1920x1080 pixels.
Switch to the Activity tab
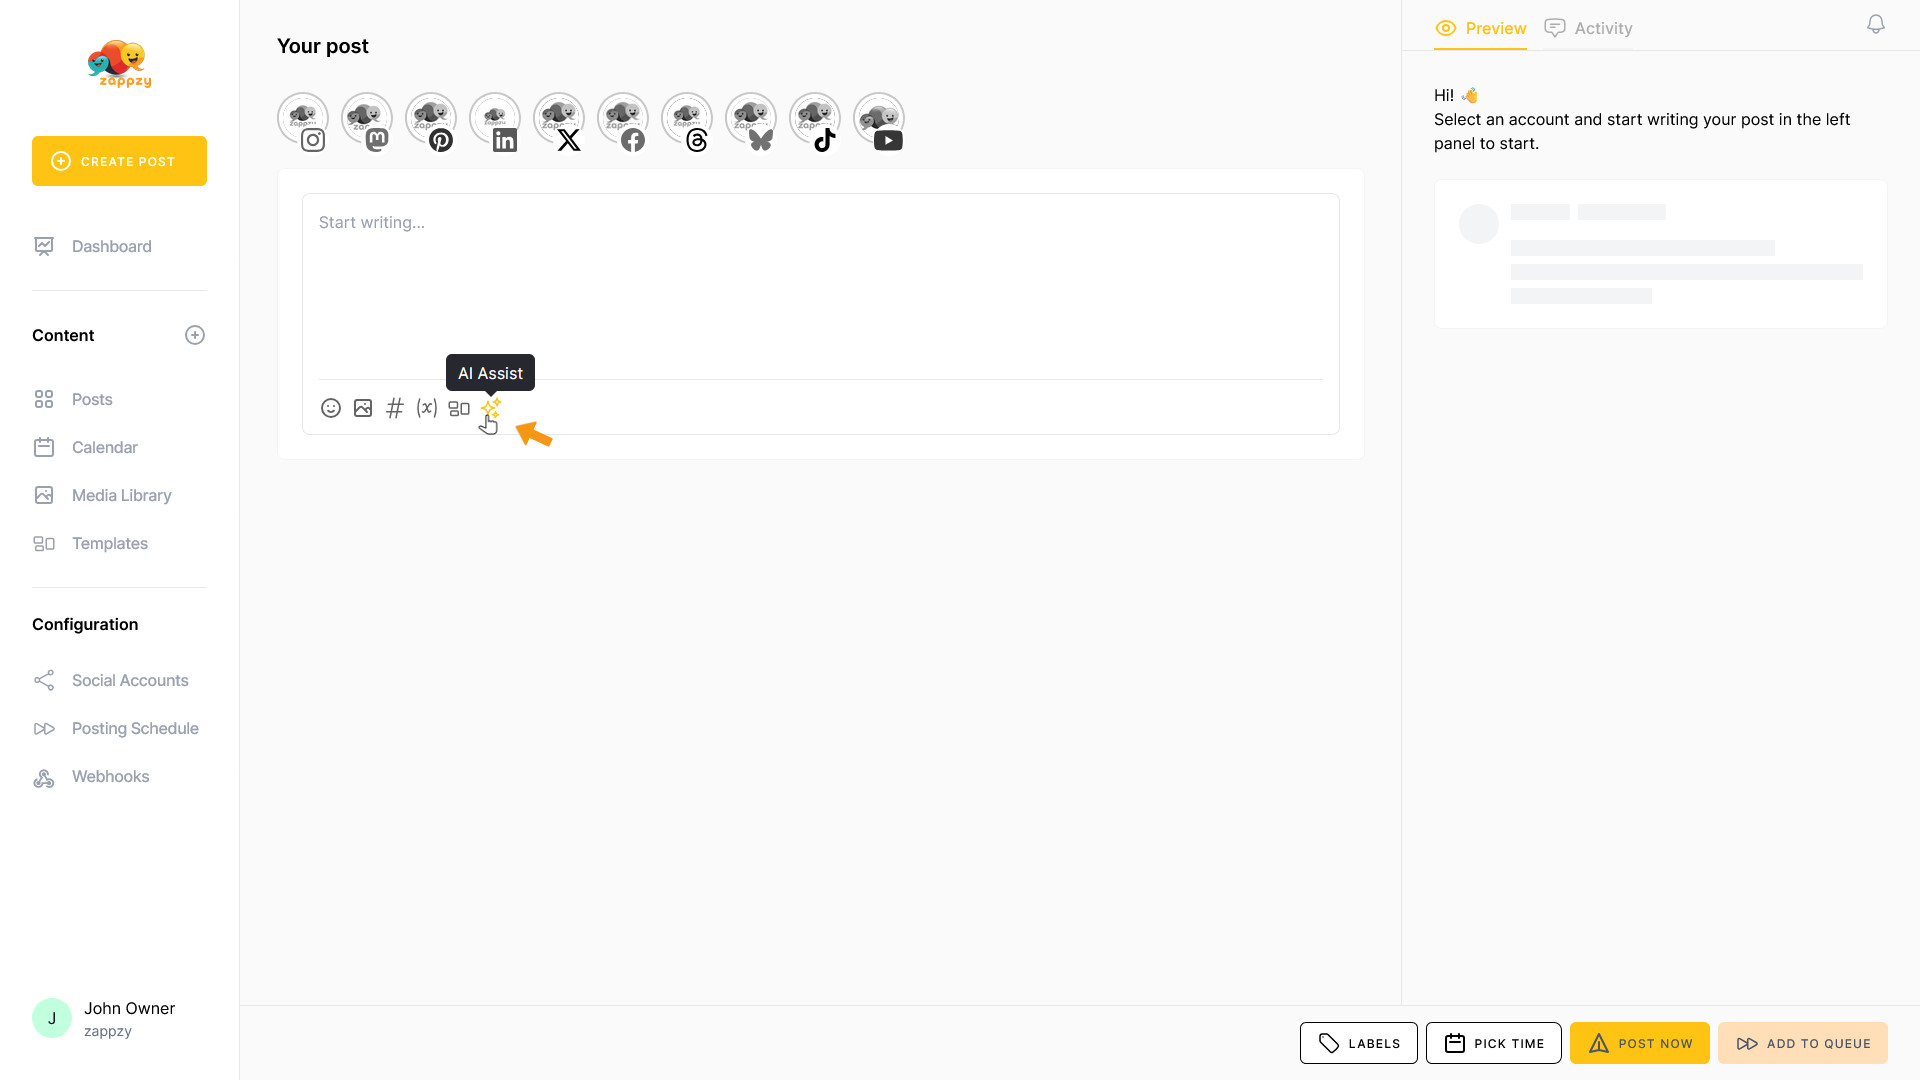1588,28
